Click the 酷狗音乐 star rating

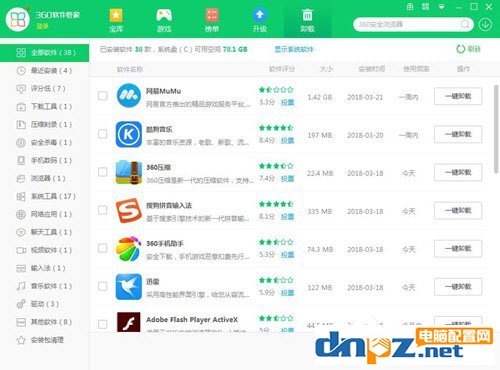tap(276, 128)
